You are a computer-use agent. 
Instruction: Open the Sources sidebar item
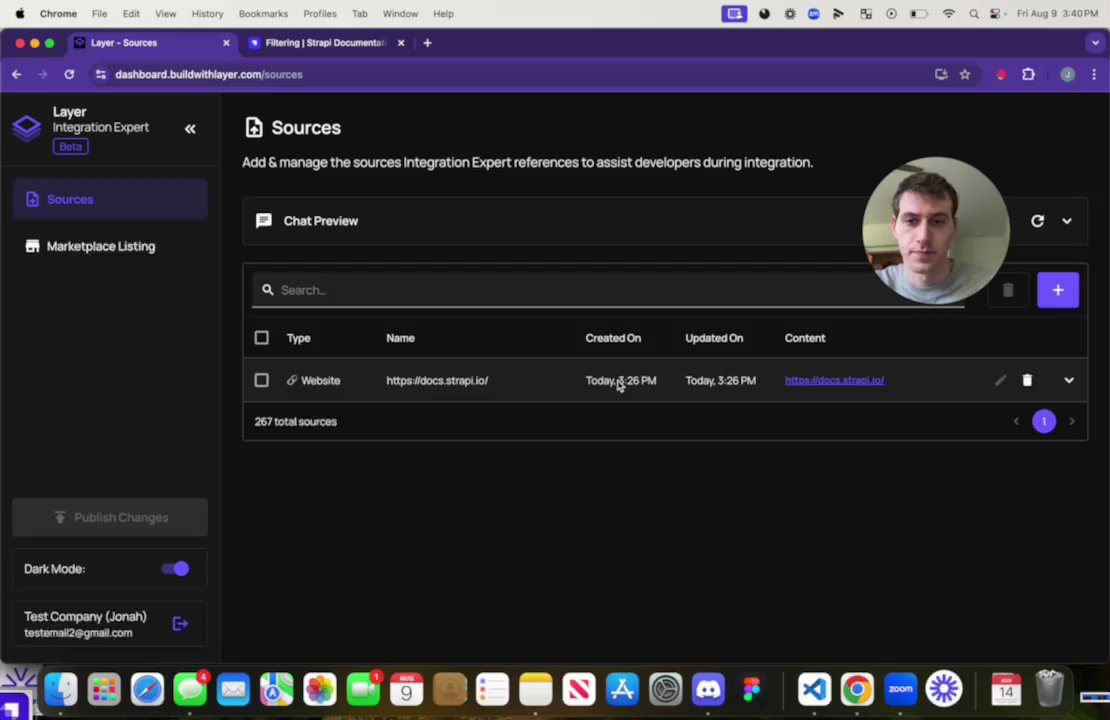pyautogui.click(x=110, y=199)
